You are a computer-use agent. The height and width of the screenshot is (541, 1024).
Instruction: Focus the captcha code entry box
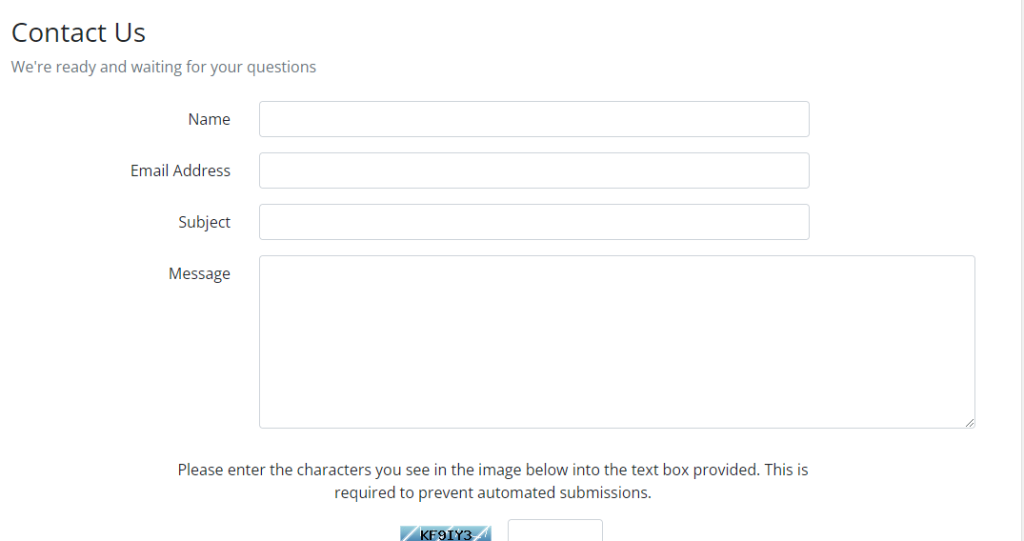pyautogui.click(x=555, y=531)
